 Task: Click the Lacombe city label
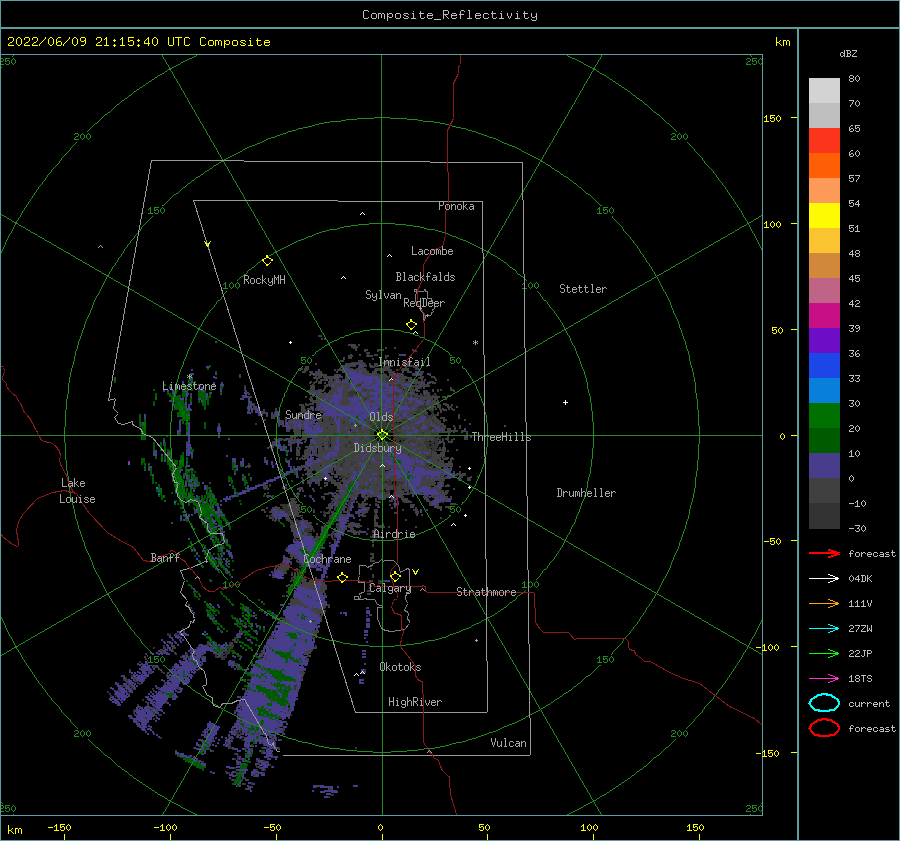(432, 251)
